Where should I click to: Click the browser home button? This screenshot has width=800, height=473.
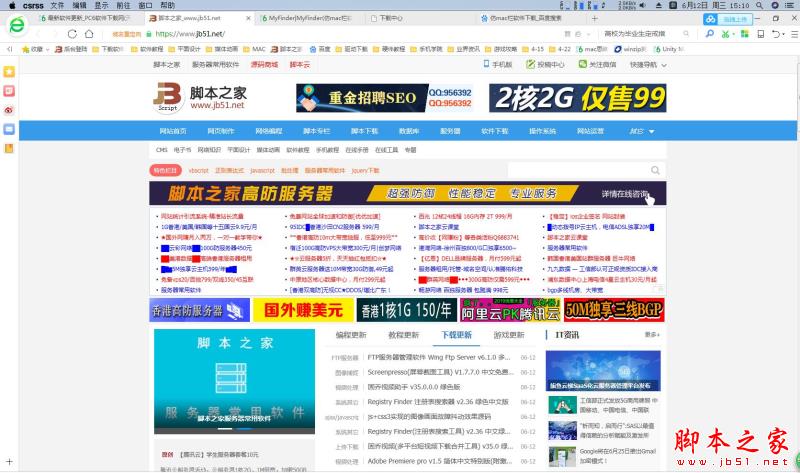tap(89, 34)
